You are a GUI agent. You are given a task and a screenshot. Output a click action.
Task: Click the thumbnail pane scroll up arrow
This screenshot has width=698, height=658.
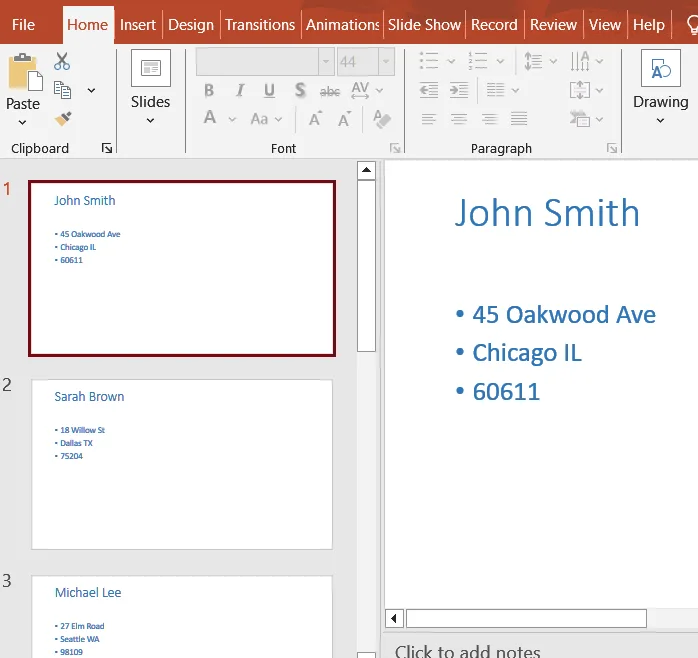366,170
